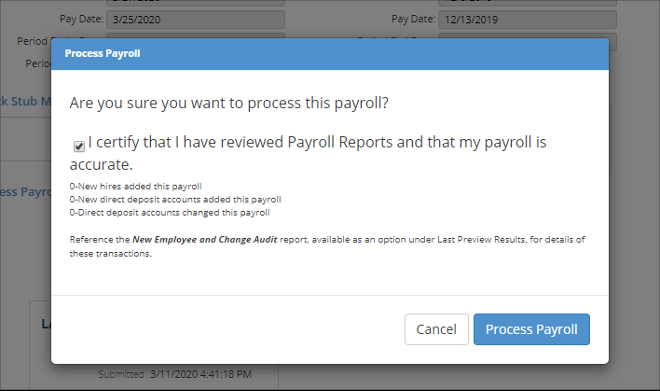
Task: Uncheck the payroll accuracy certification checkbox
Action: point(79,146)
